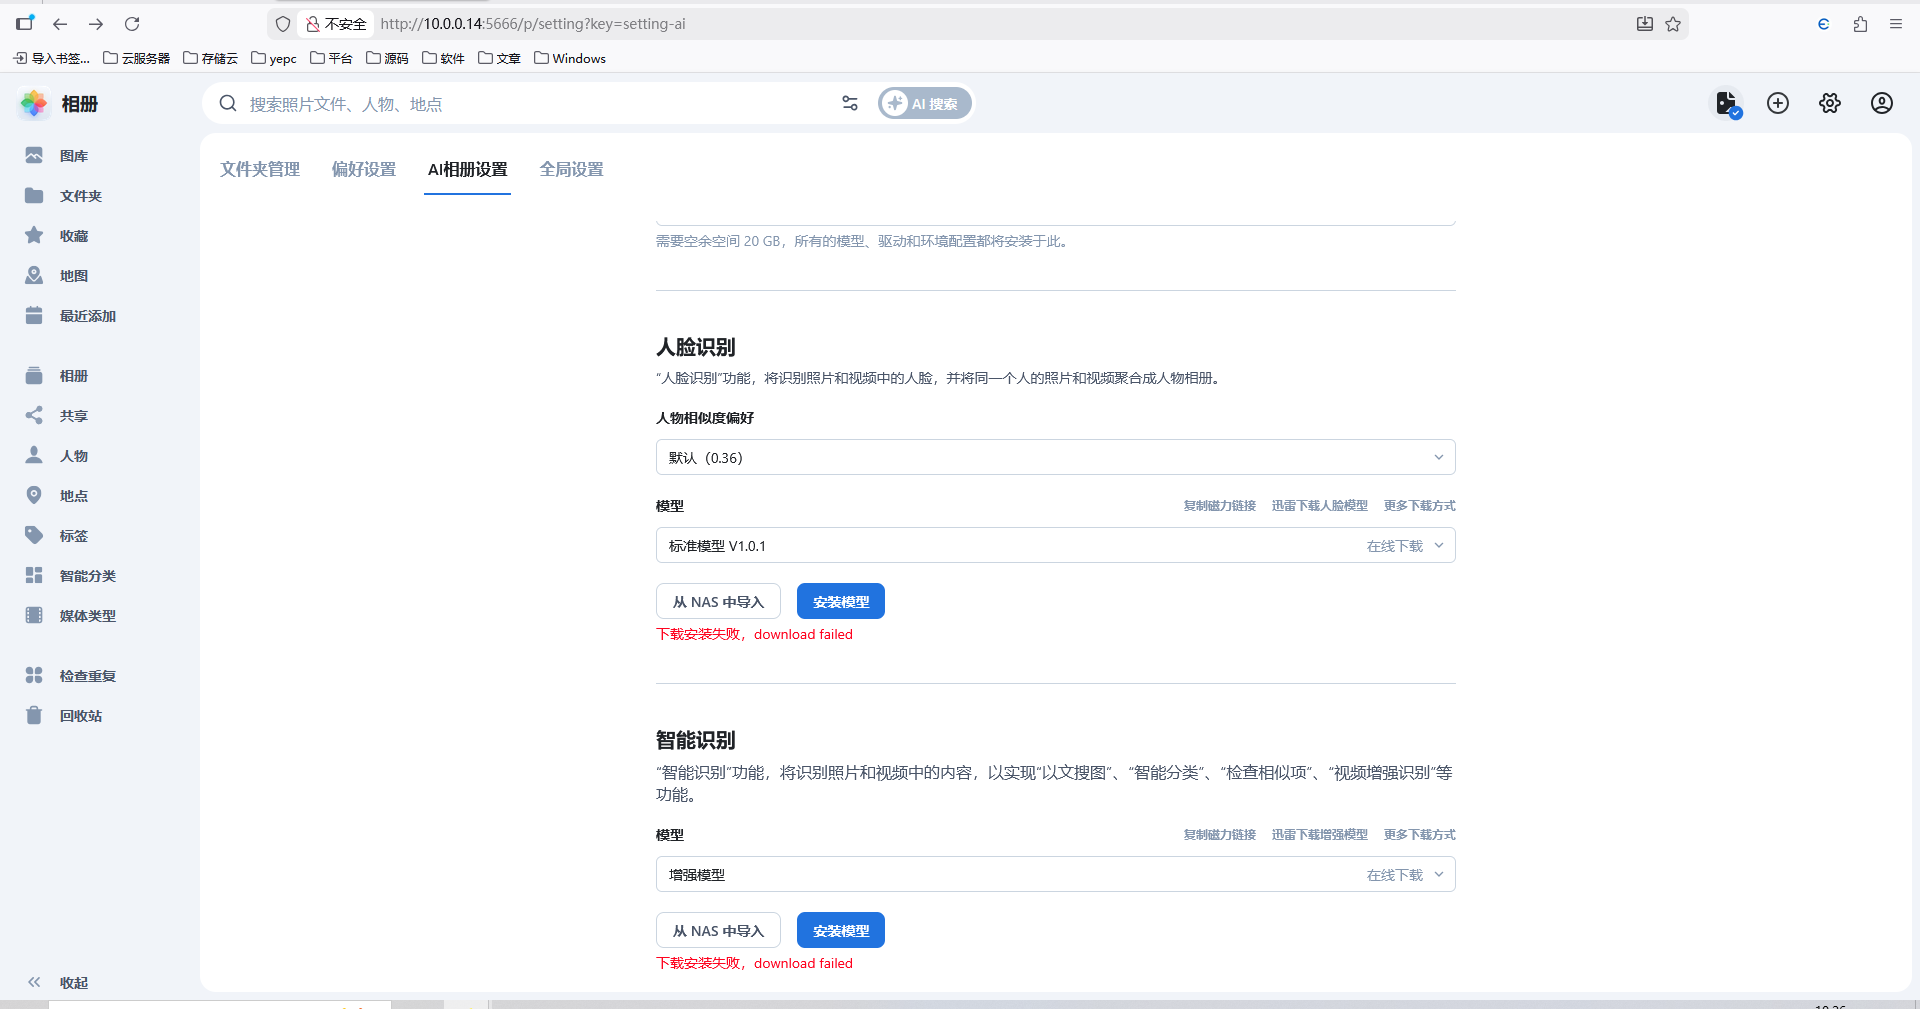
Task: Click 安装模型 under 人脸识别
Action: pyautogui.click(x=840, y=601)
